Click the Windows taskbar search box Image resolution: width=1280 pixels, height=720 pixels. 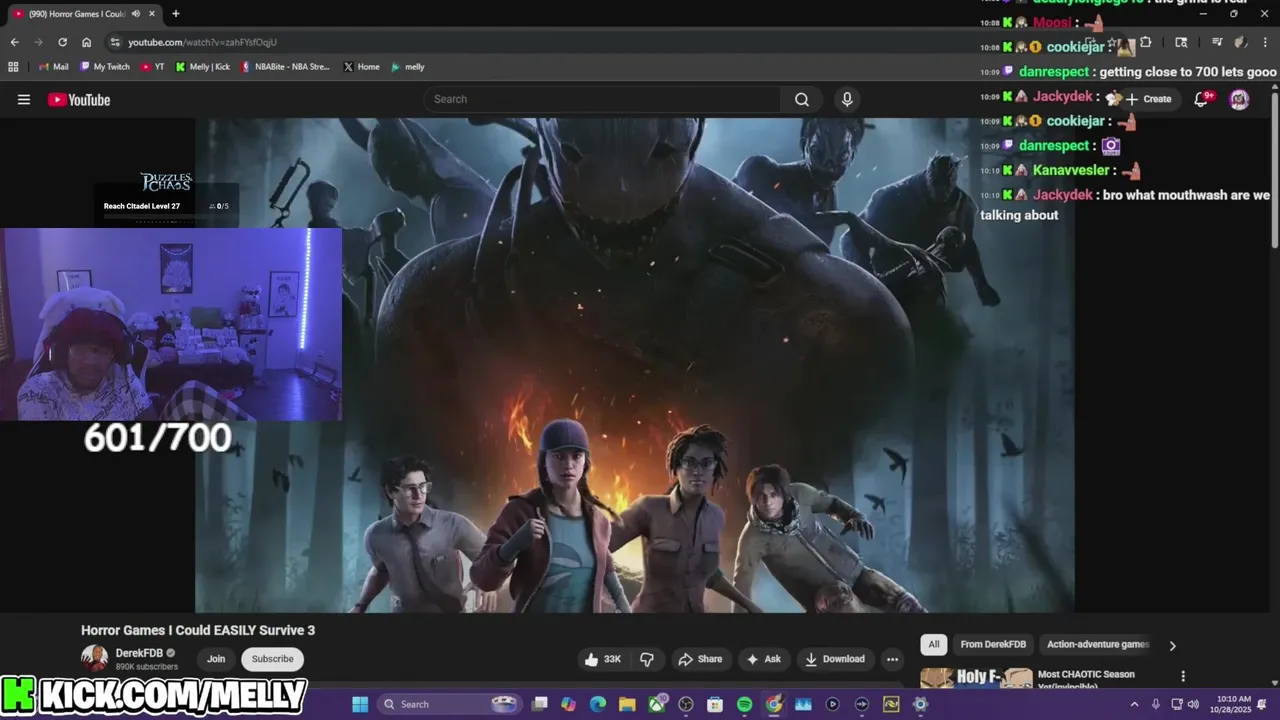click(448, 704)
